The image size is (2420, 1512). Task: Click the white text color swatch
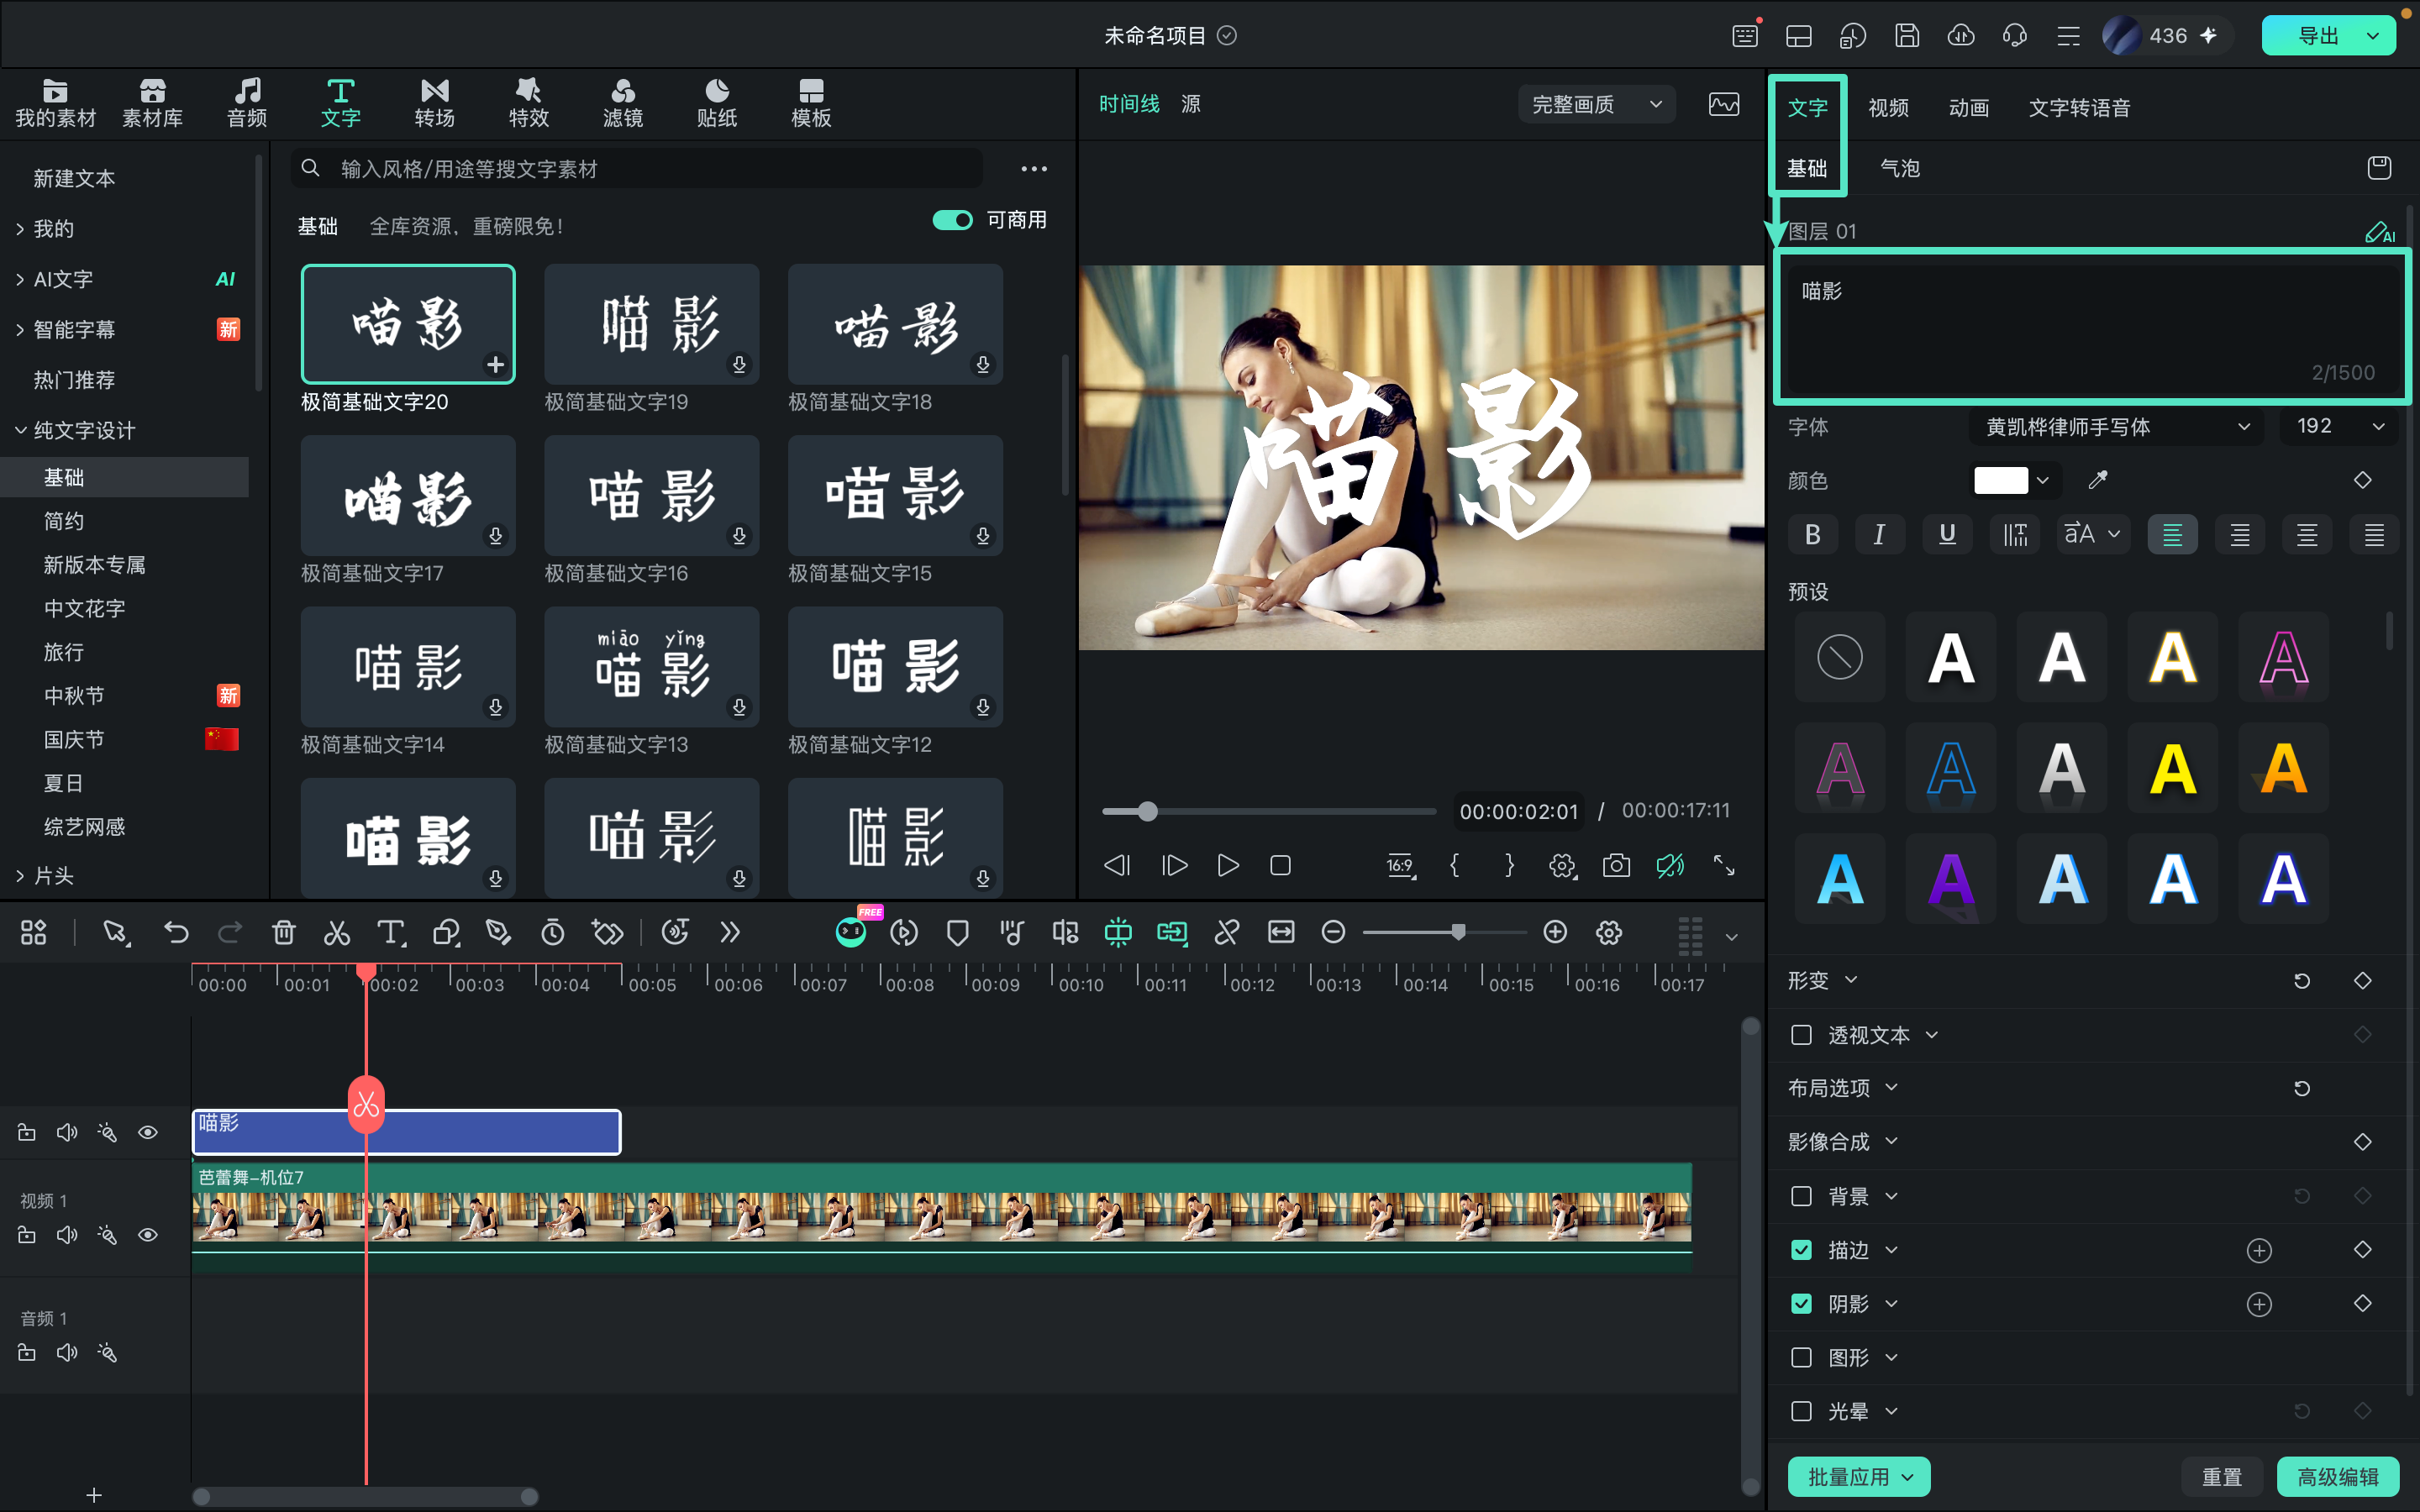pyautogui.click(x=2000, y=480)
